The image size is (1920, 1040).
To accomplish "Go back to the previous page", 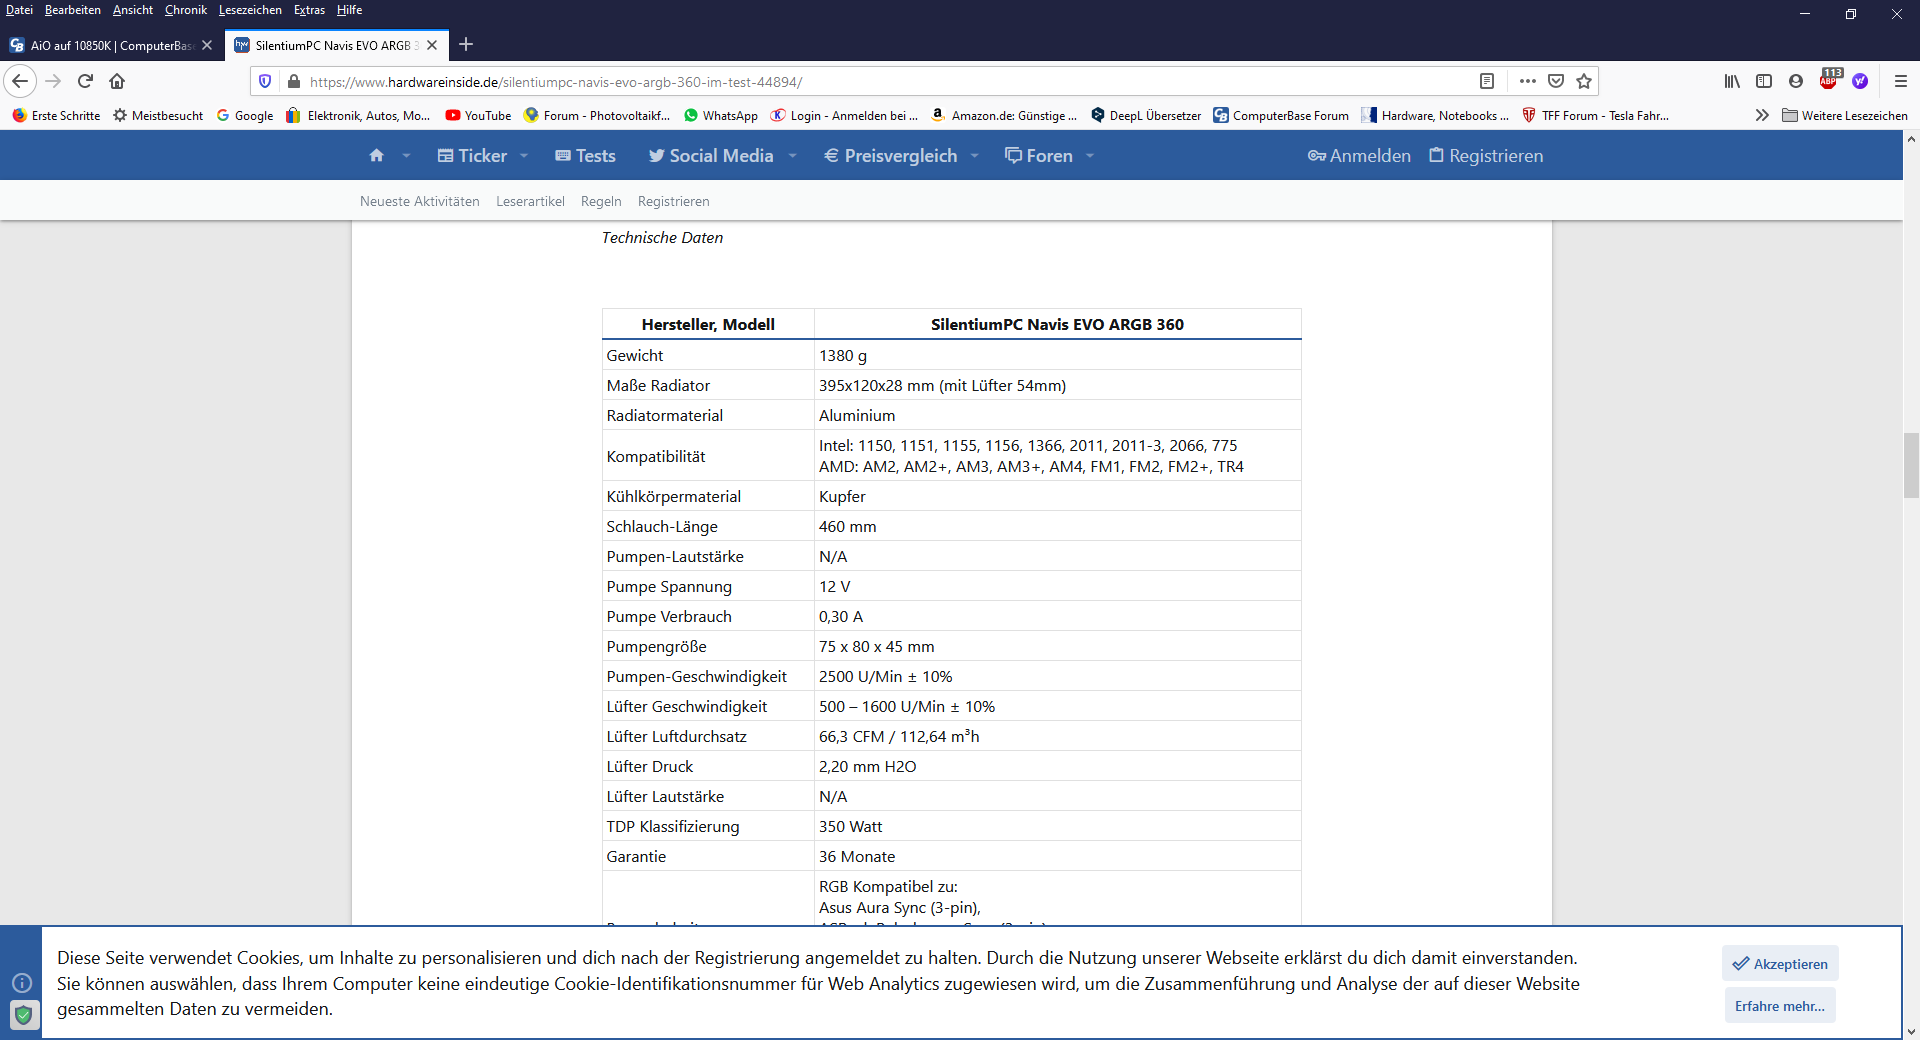I will pyautogui.click(x=20, y=81).
